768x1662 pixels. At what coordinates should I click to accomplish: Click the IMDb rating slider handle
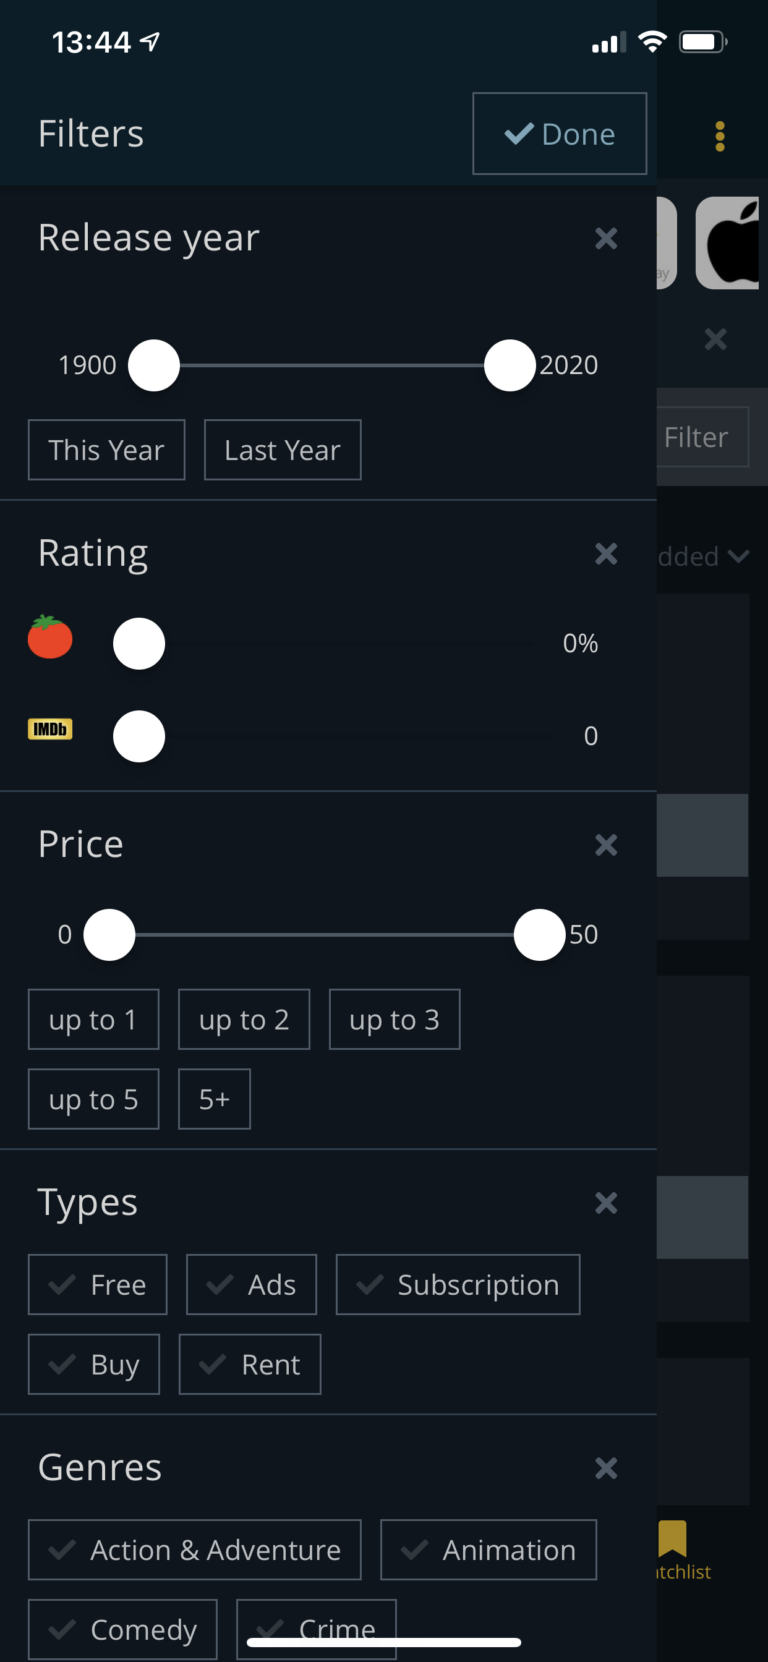[139, 737]
